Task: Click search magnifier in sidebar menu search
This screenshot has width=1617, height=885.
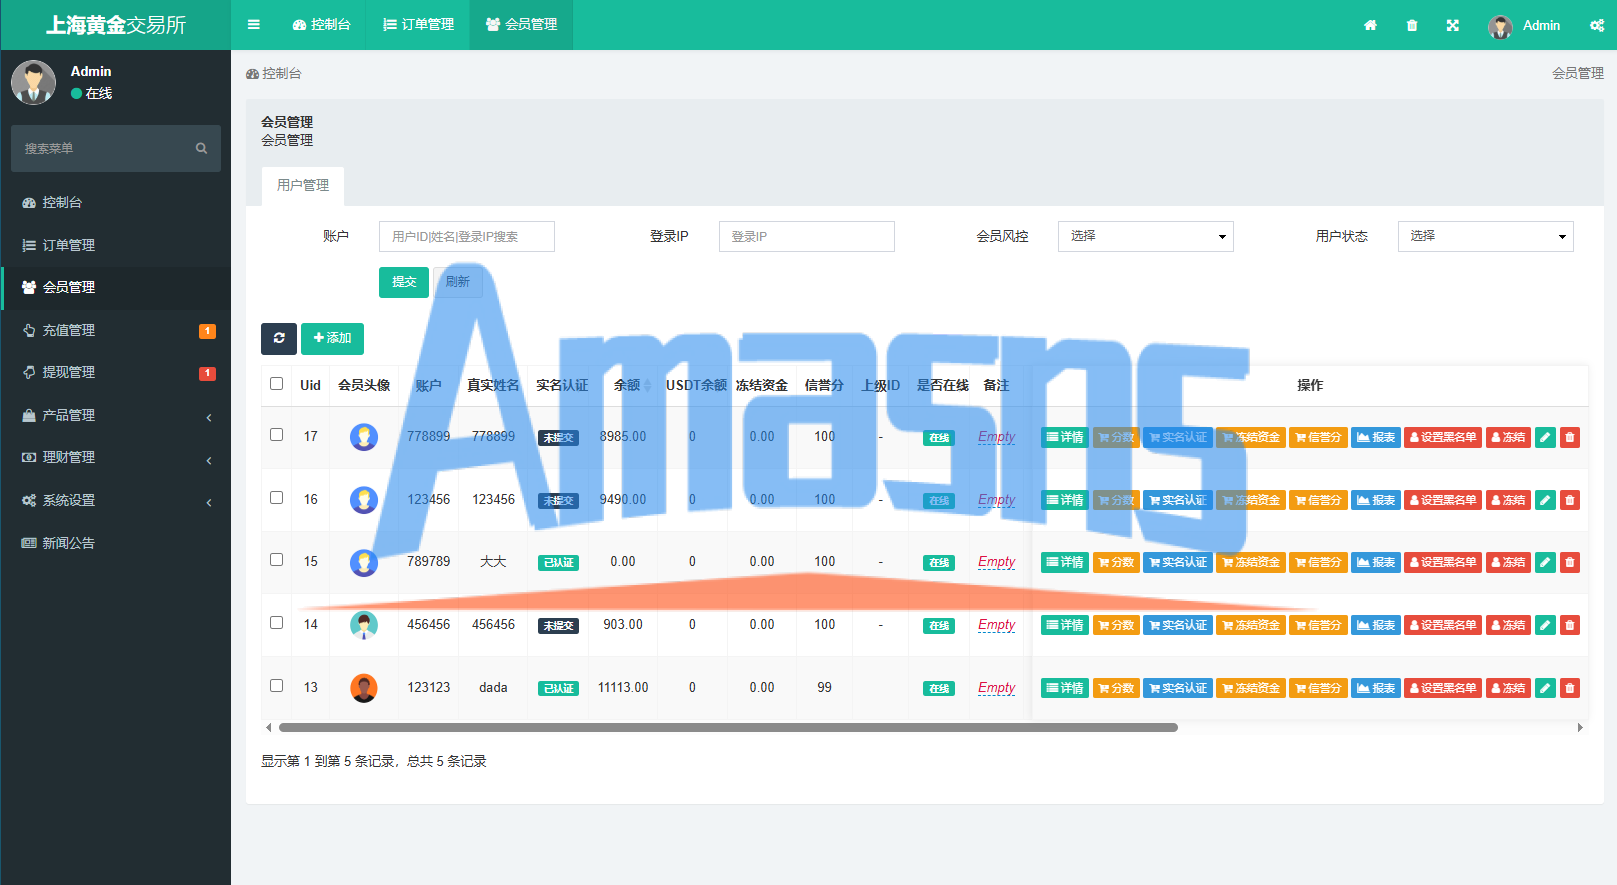Action: tap(201, 148)
